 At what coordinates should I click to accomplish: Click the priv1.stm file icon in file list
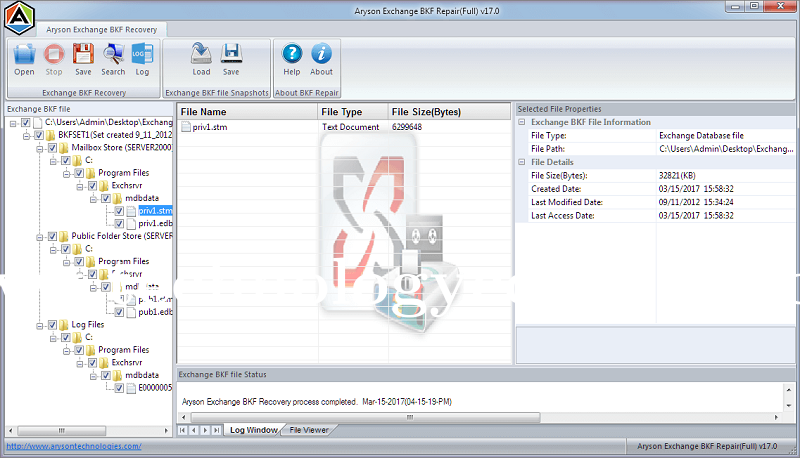tap(186, 127)
